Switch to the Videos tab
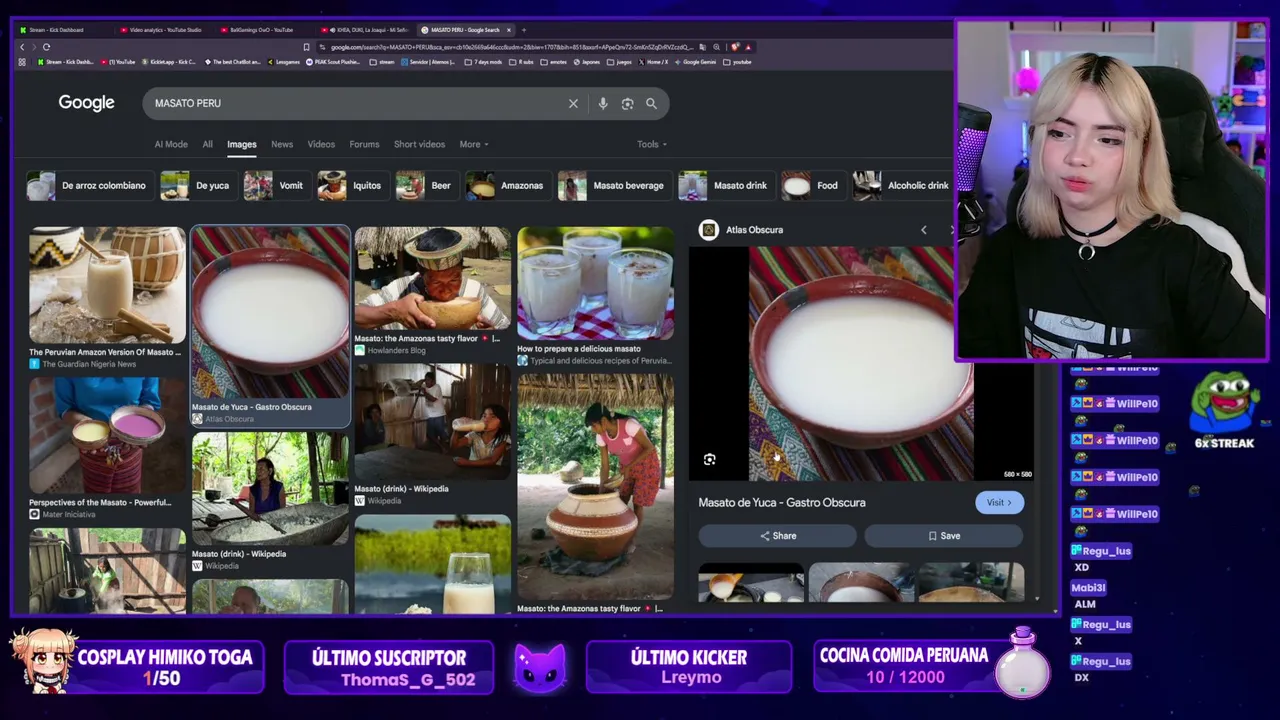The height and width of the screenshot is (720, 1280). point(321,144)
